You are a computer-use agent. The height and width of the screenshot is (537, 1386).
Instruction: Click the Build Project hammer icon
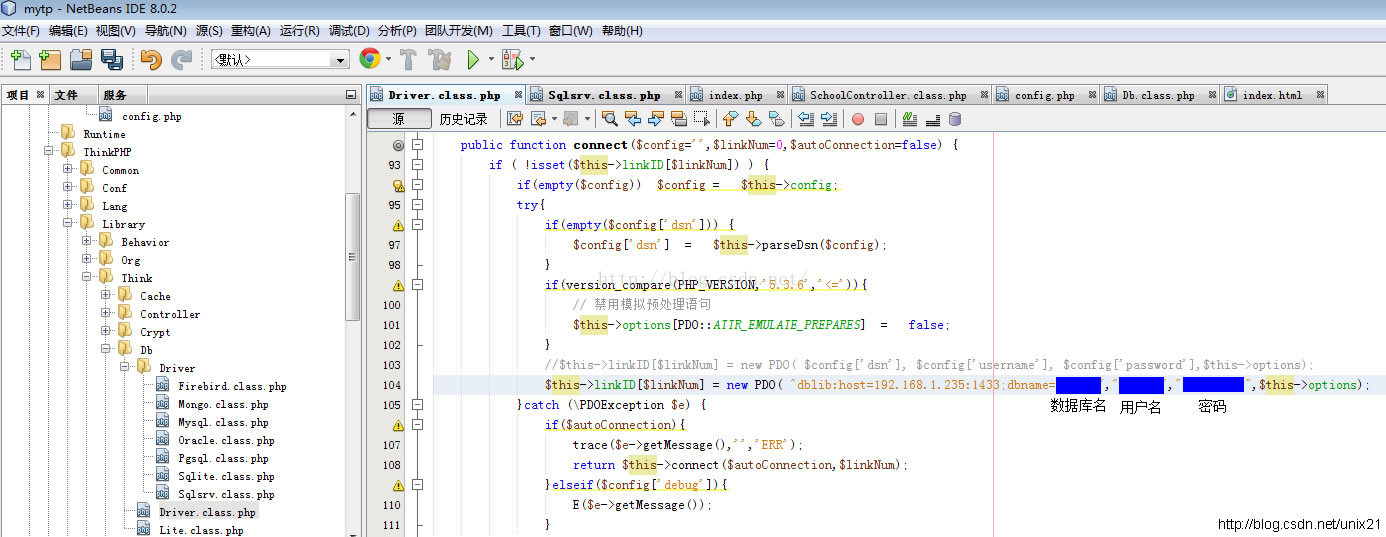(x=408, y=60)
